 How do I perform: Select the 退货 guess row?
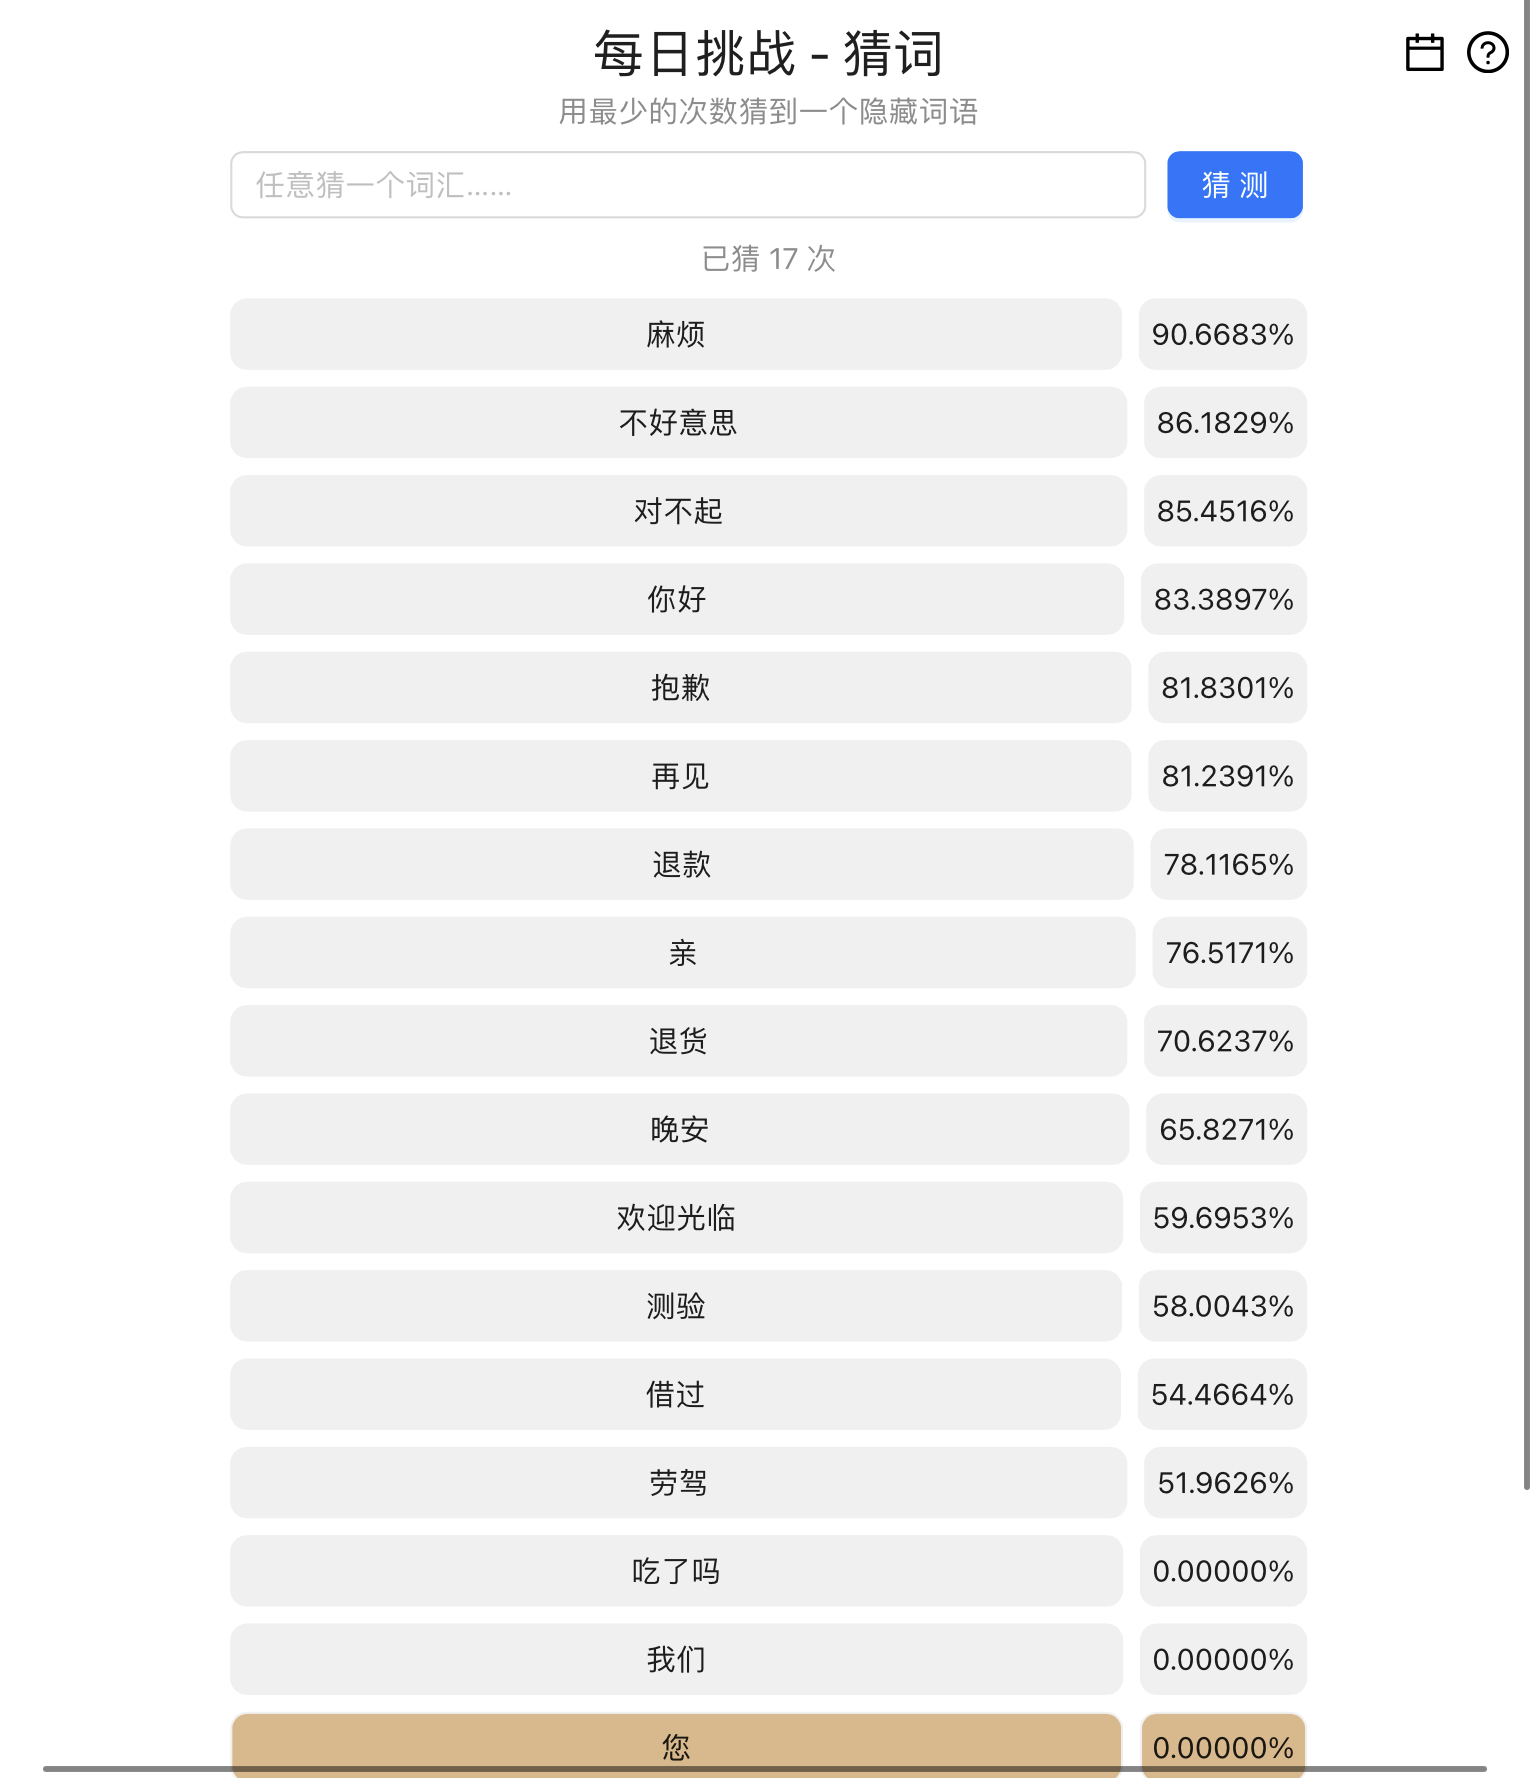pyautogui.click(x=678, y=1041)
